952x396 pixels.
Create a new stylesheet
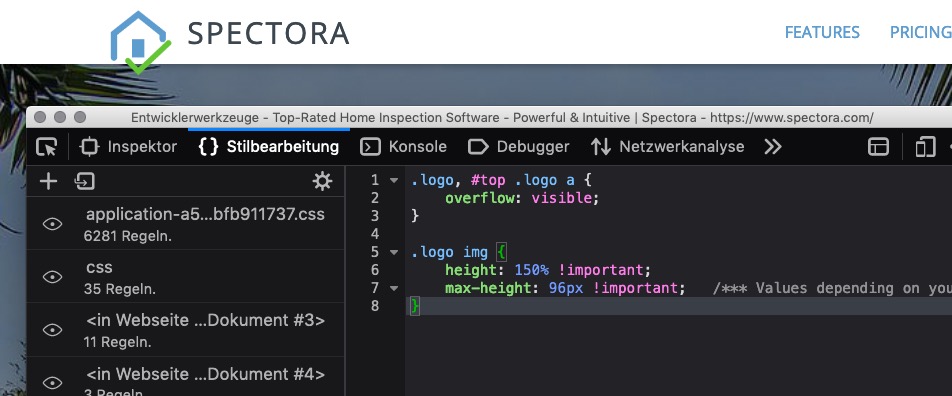point(48,181)
